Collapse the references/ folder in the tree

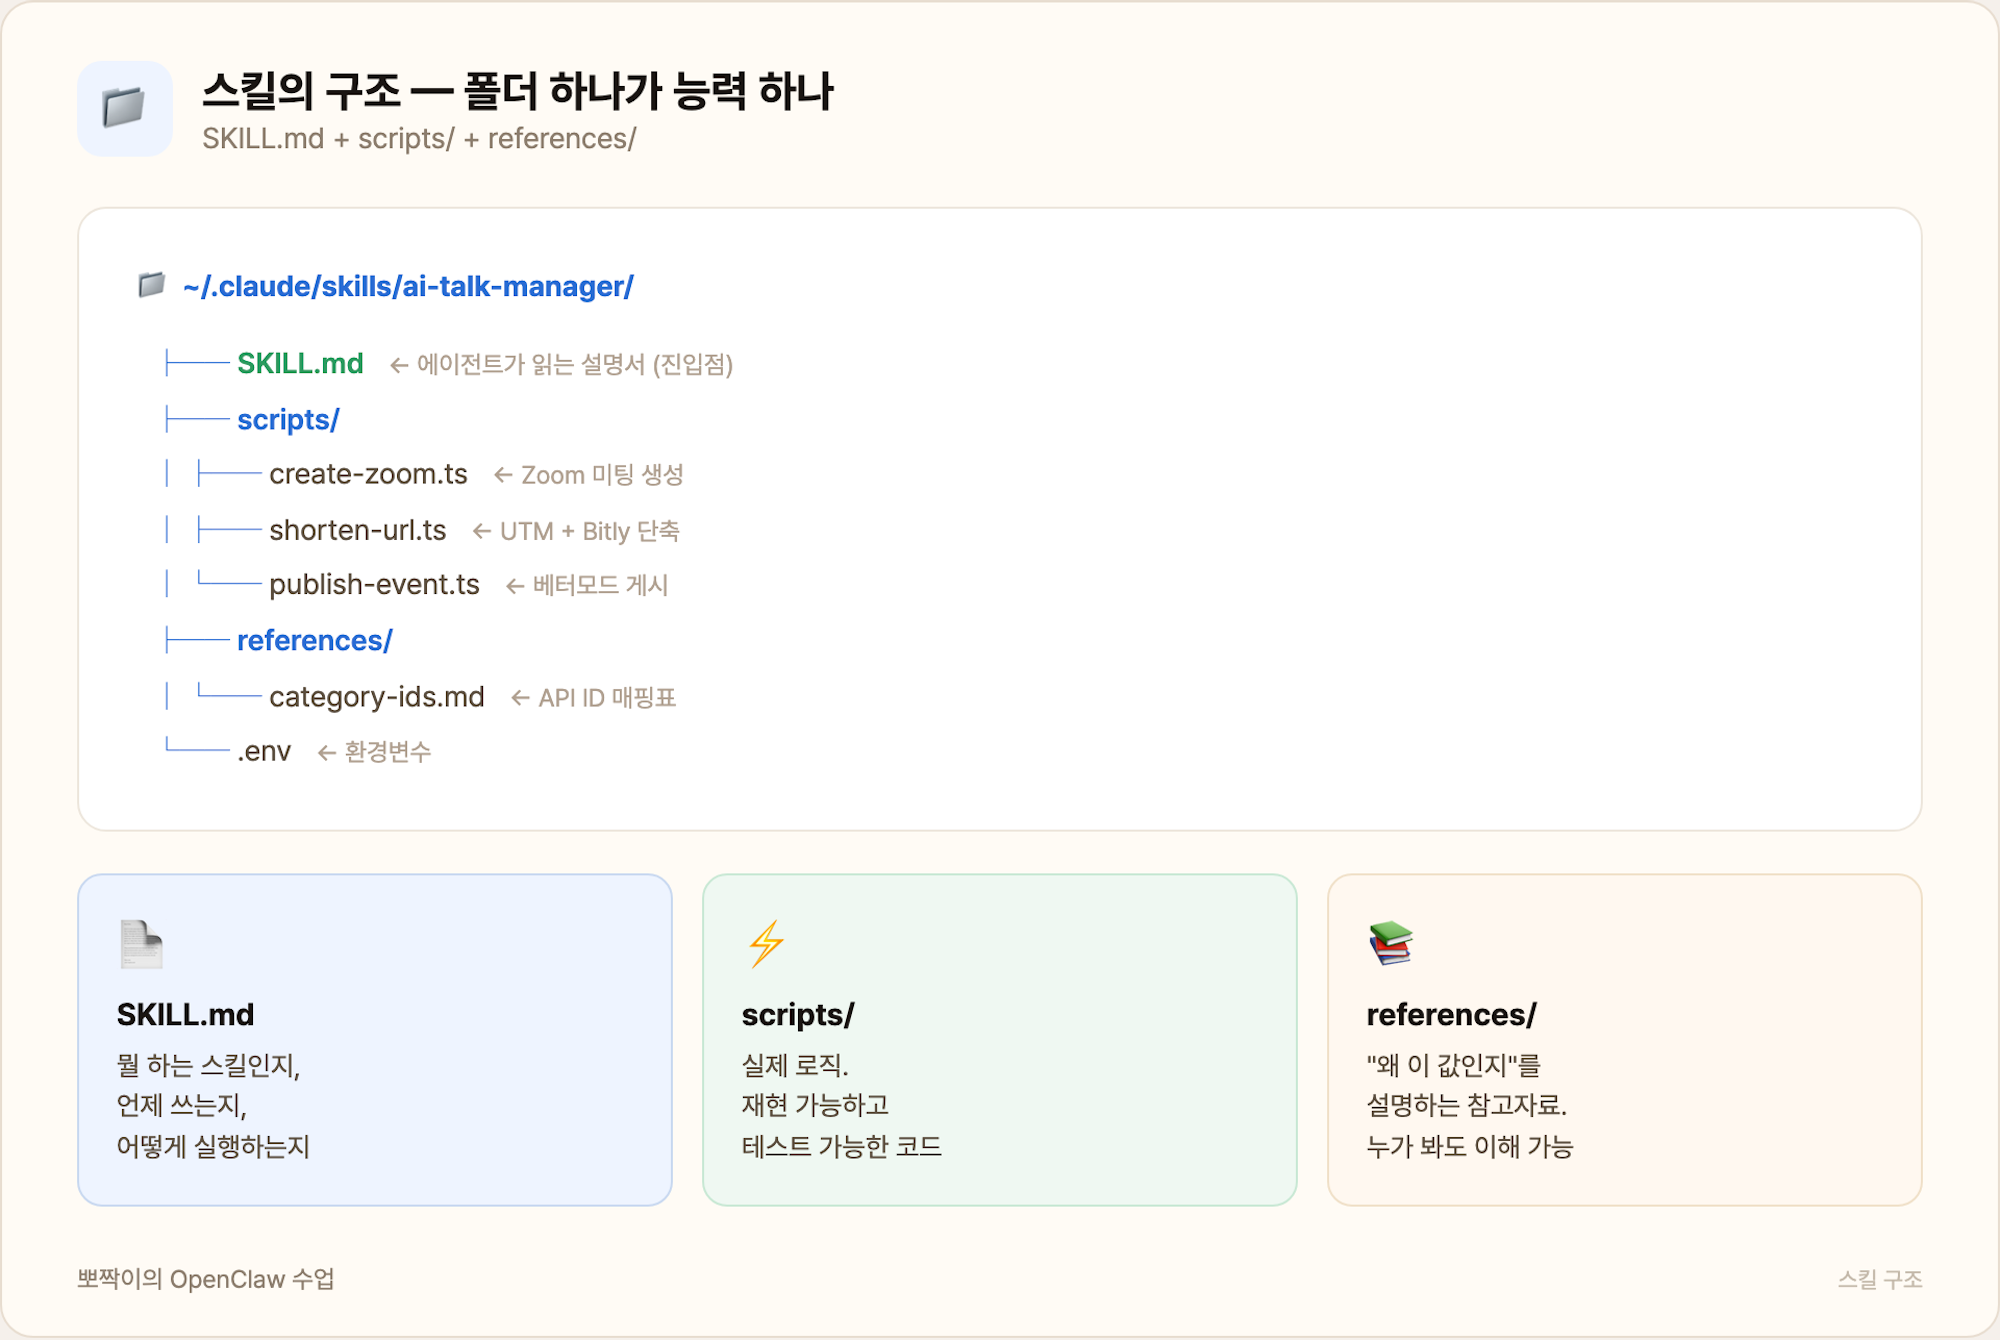tap(313, 640)
